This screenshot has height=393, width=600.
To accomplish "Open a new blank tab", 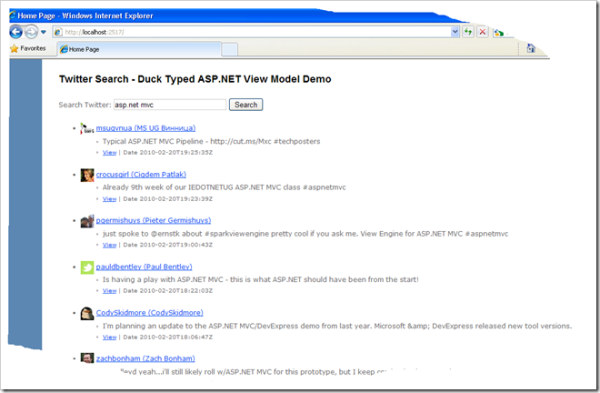I will (230, 49).
